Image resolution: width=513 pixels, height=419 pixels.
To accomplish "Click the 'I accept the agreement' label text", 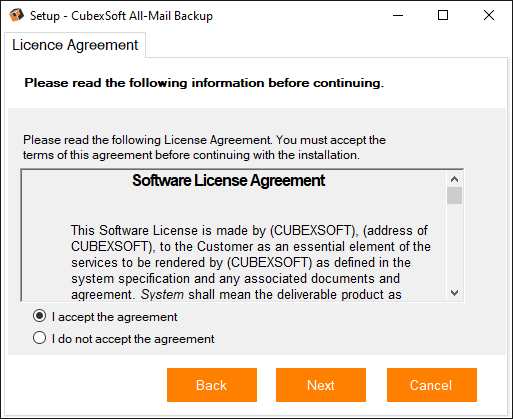I will 115,317.
